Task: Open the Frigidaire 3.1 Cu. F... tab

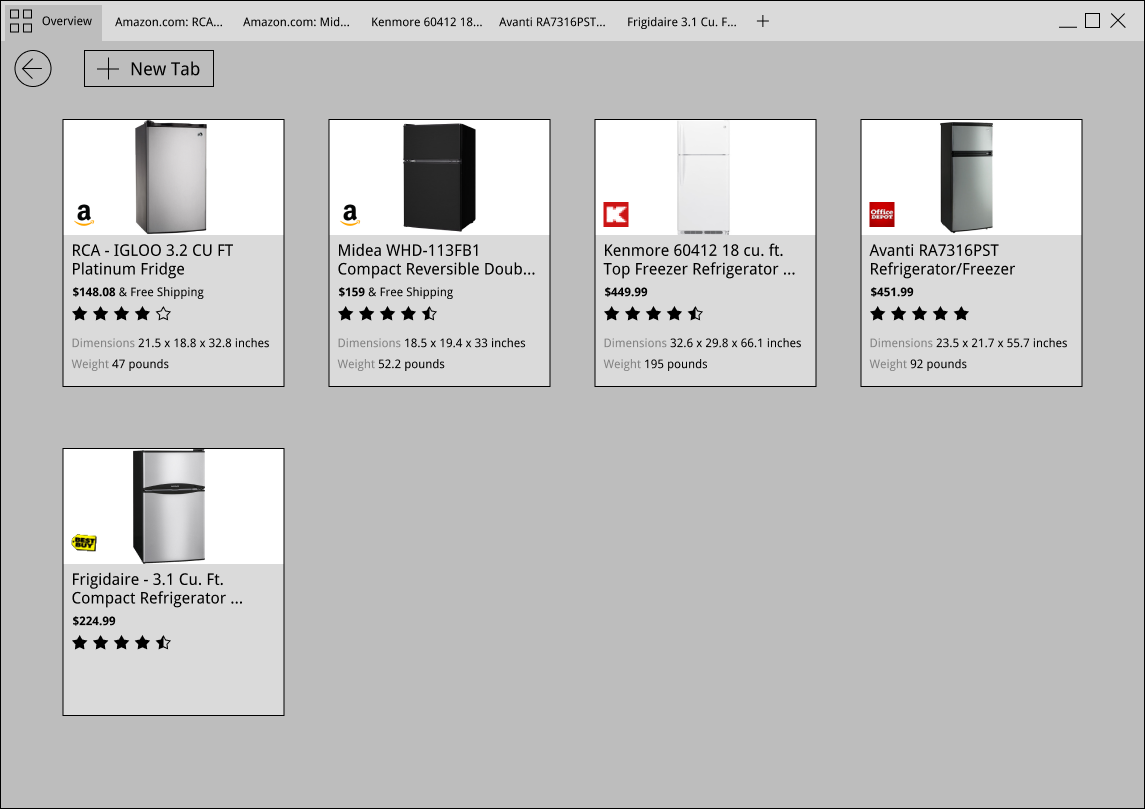Action: [681, 22]
